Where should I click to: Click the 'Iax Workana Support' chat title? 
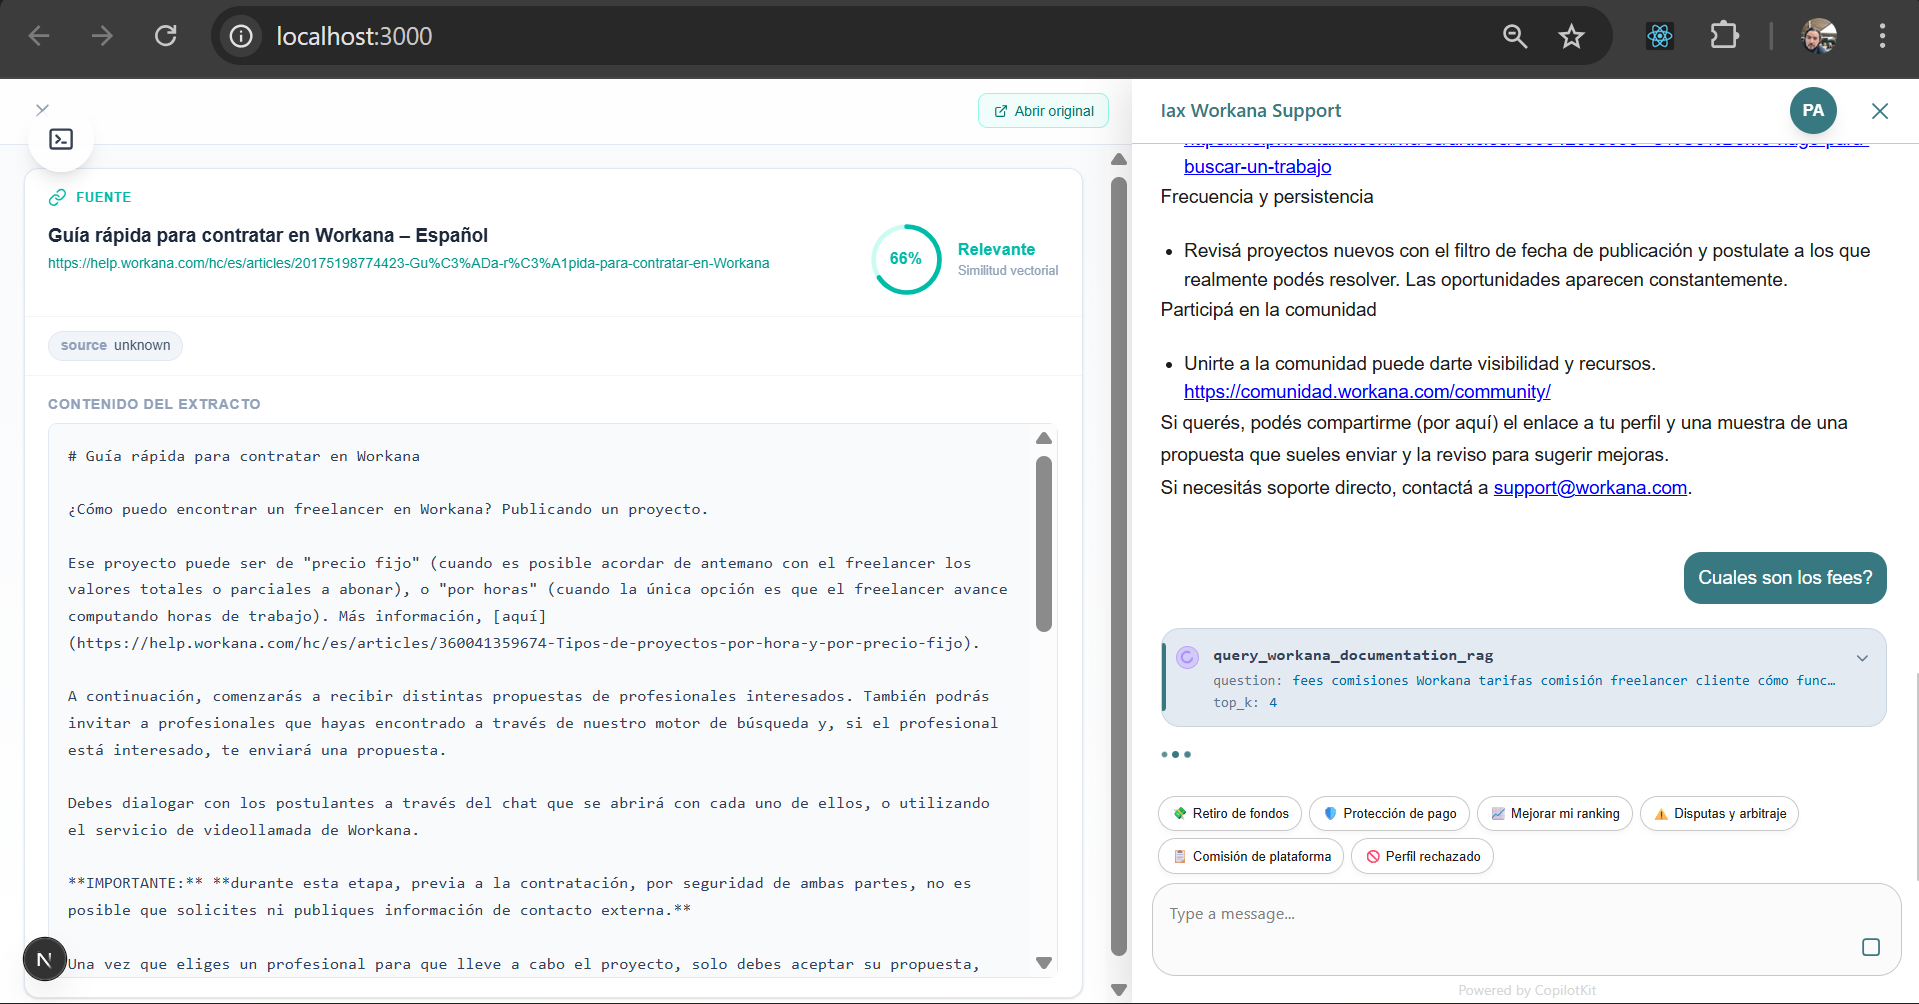click(1251, 111)
